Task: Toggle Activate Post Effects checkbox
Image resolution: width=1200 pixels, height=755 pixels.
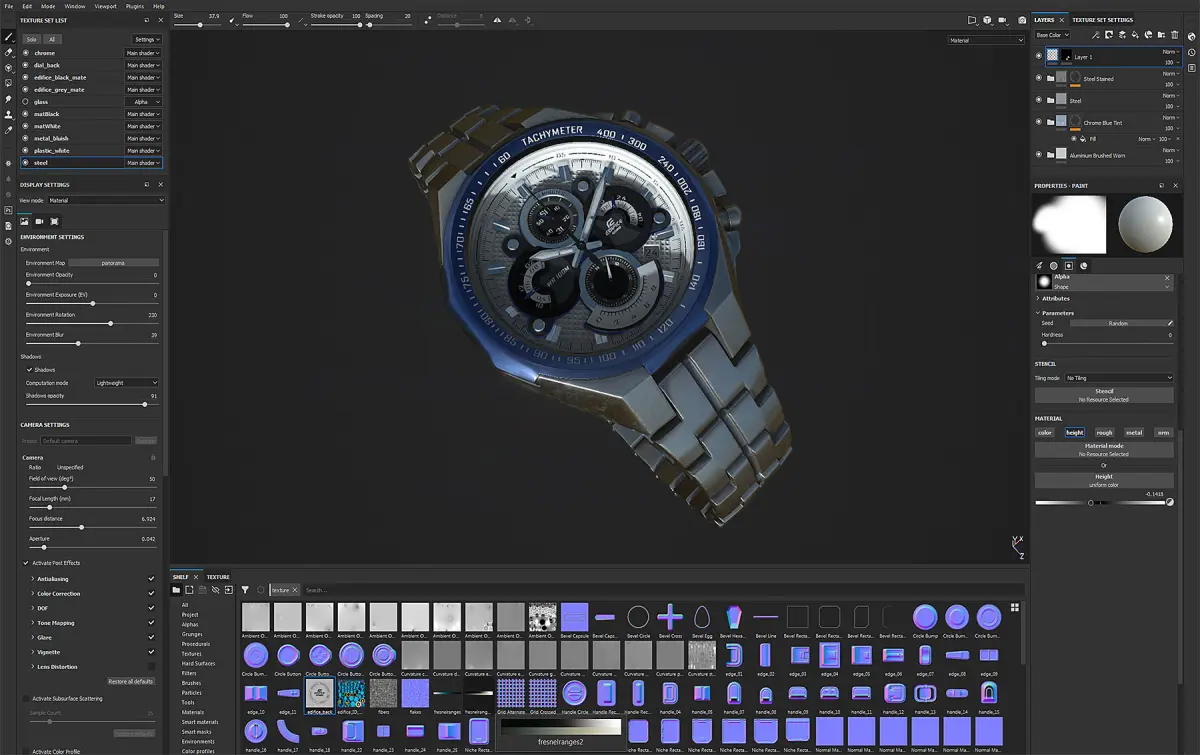Action: tap(26, 563)
